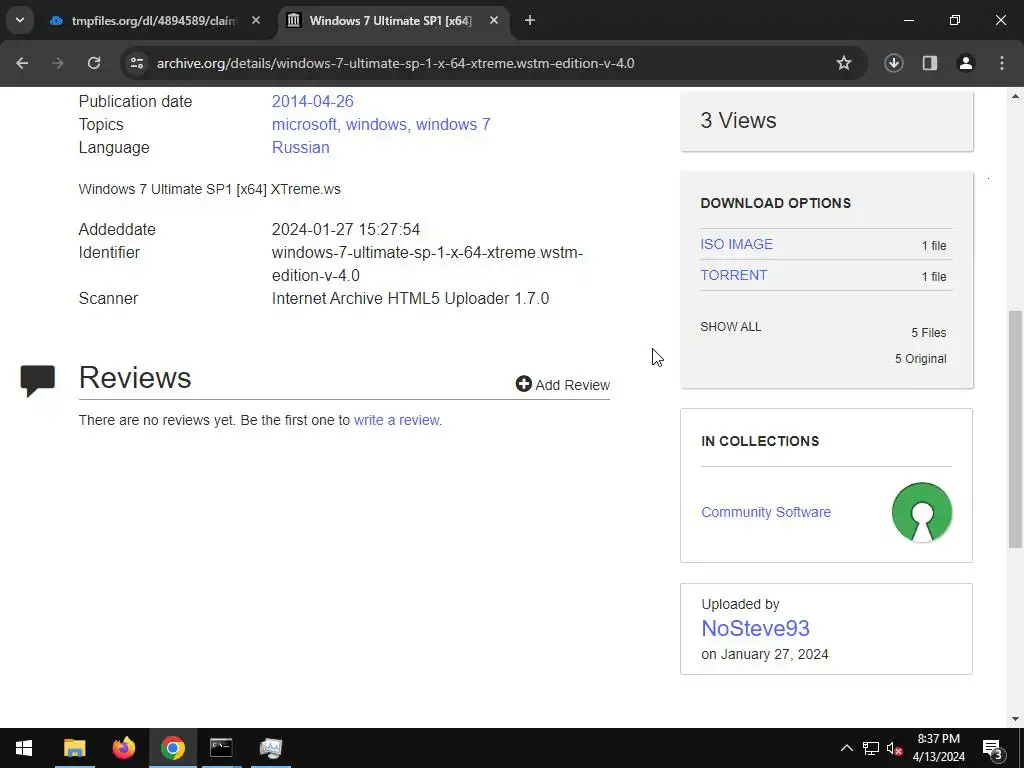Open File Explorer from taskbar
Screen dimensions: 1024x768
[74, 748]
